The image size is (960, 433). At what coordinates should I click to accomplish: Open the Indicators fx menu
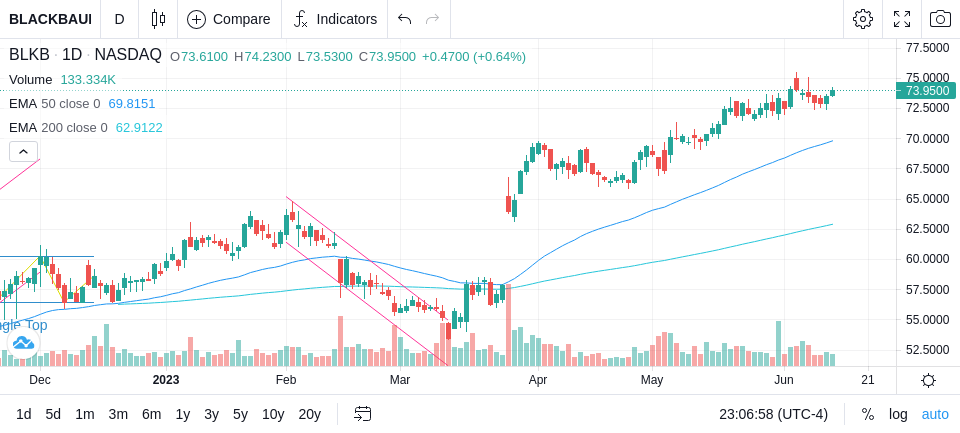coord(301,20)
